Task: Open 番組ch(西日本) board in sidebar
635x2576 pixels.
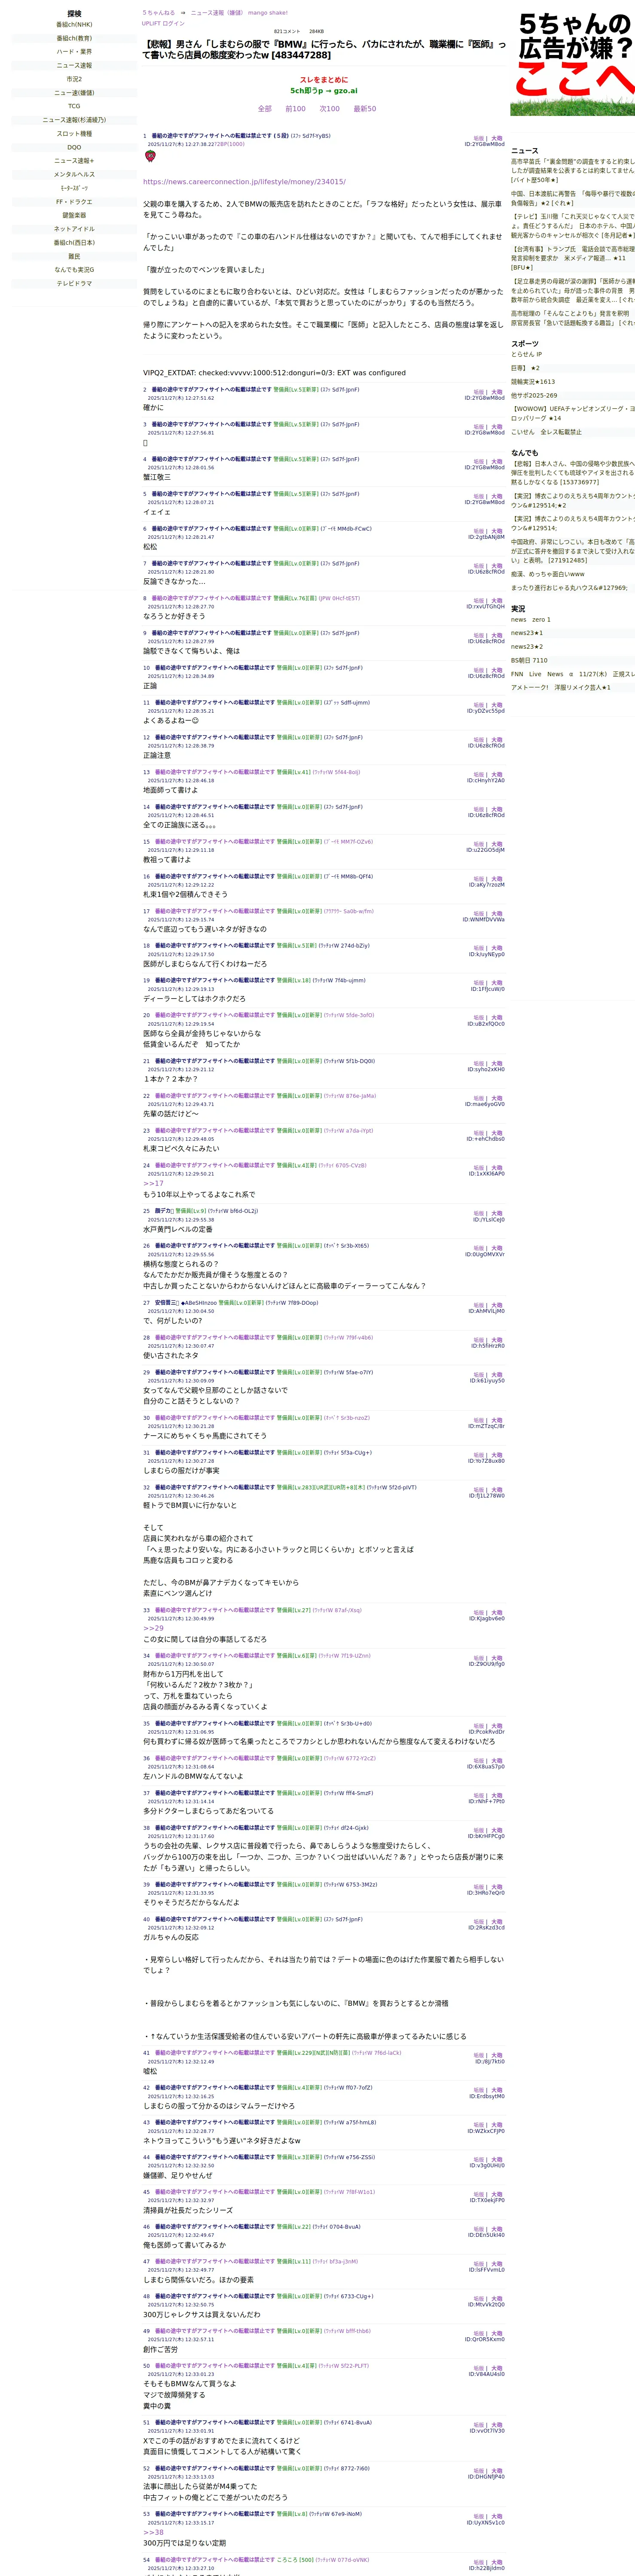Action: click(74, 243)
